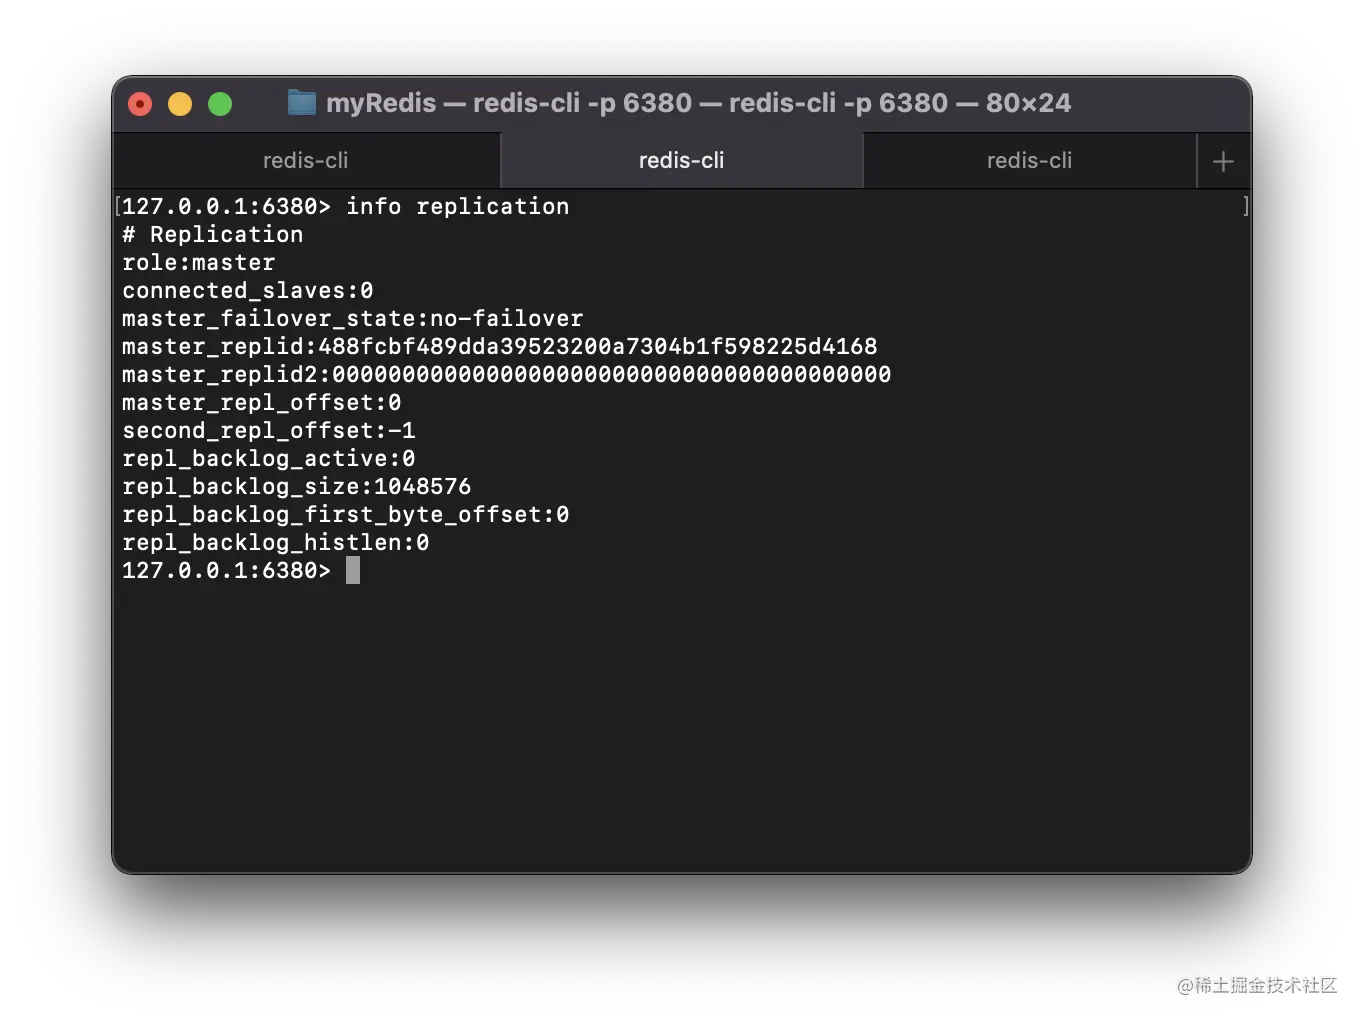The width and height of the screenshot is (1364, 1022).
Task: Click the 'info replication' command text
Action: tap(457, 206)
